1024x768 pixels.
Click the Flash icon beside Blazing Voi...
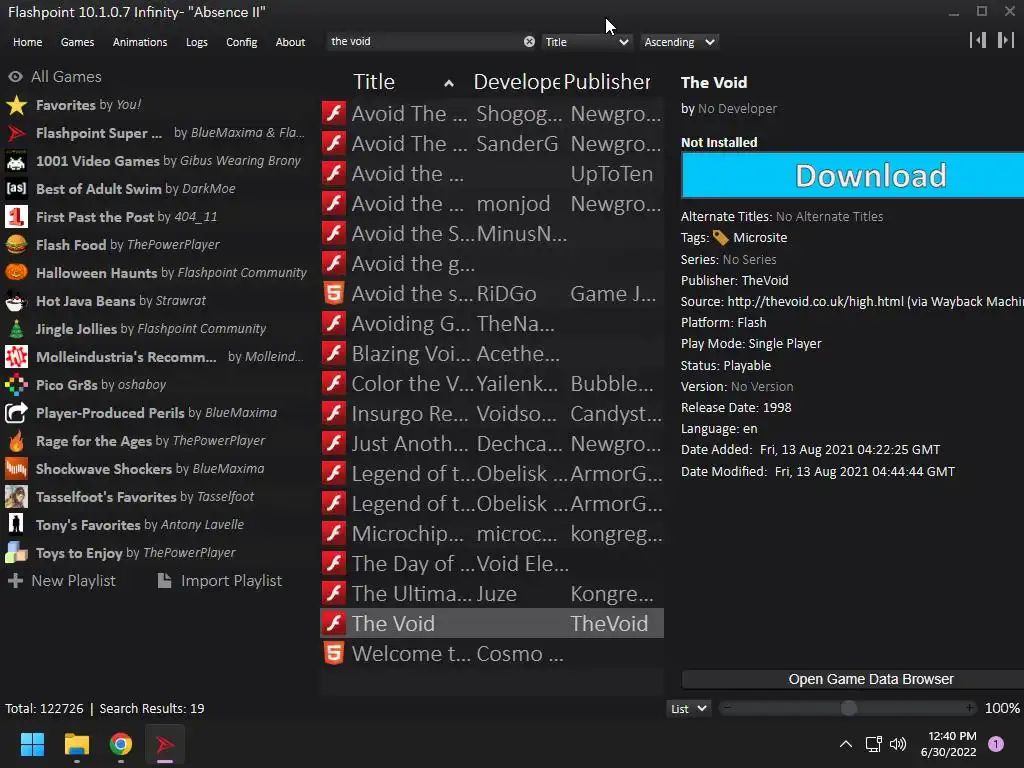(334, 353)
